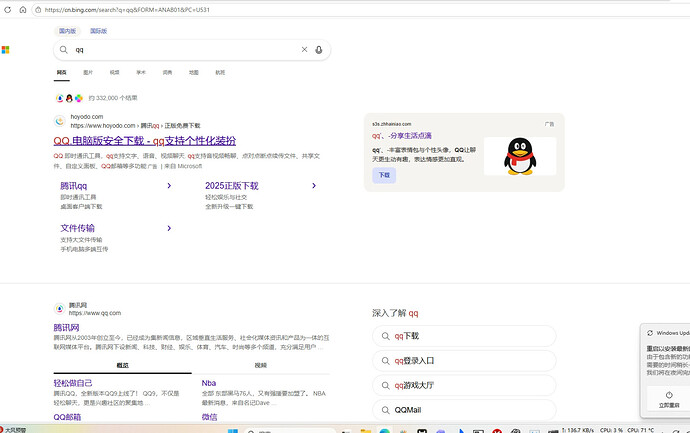Screen dimensions: 690x433
Task: Open Microsoft logo on Bing page
Action: [5, 50]
